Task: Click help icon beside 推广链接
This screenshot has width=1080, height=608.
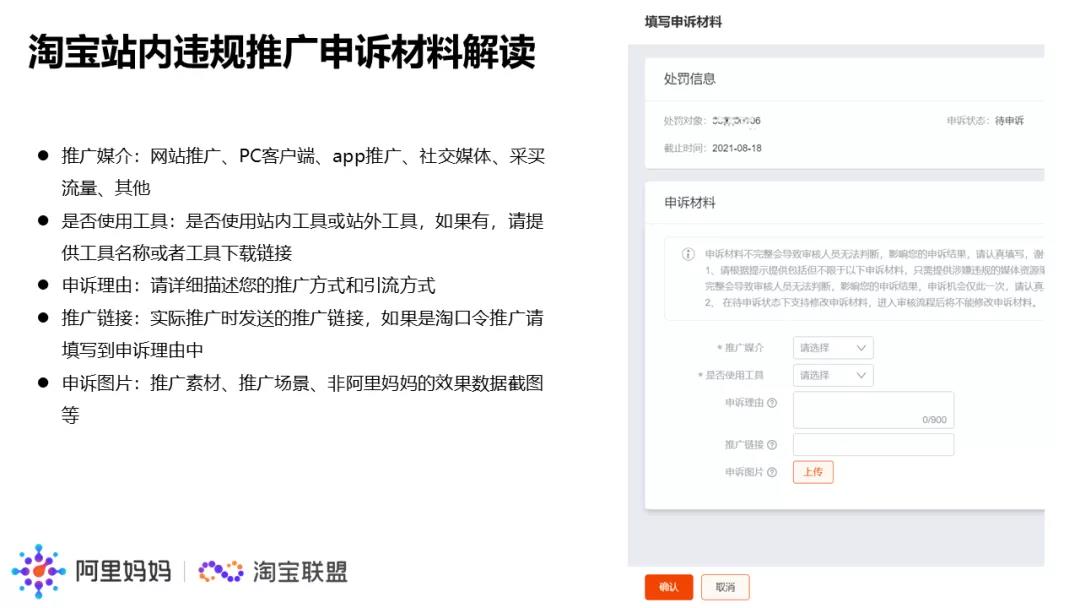Action: [772, 445]
